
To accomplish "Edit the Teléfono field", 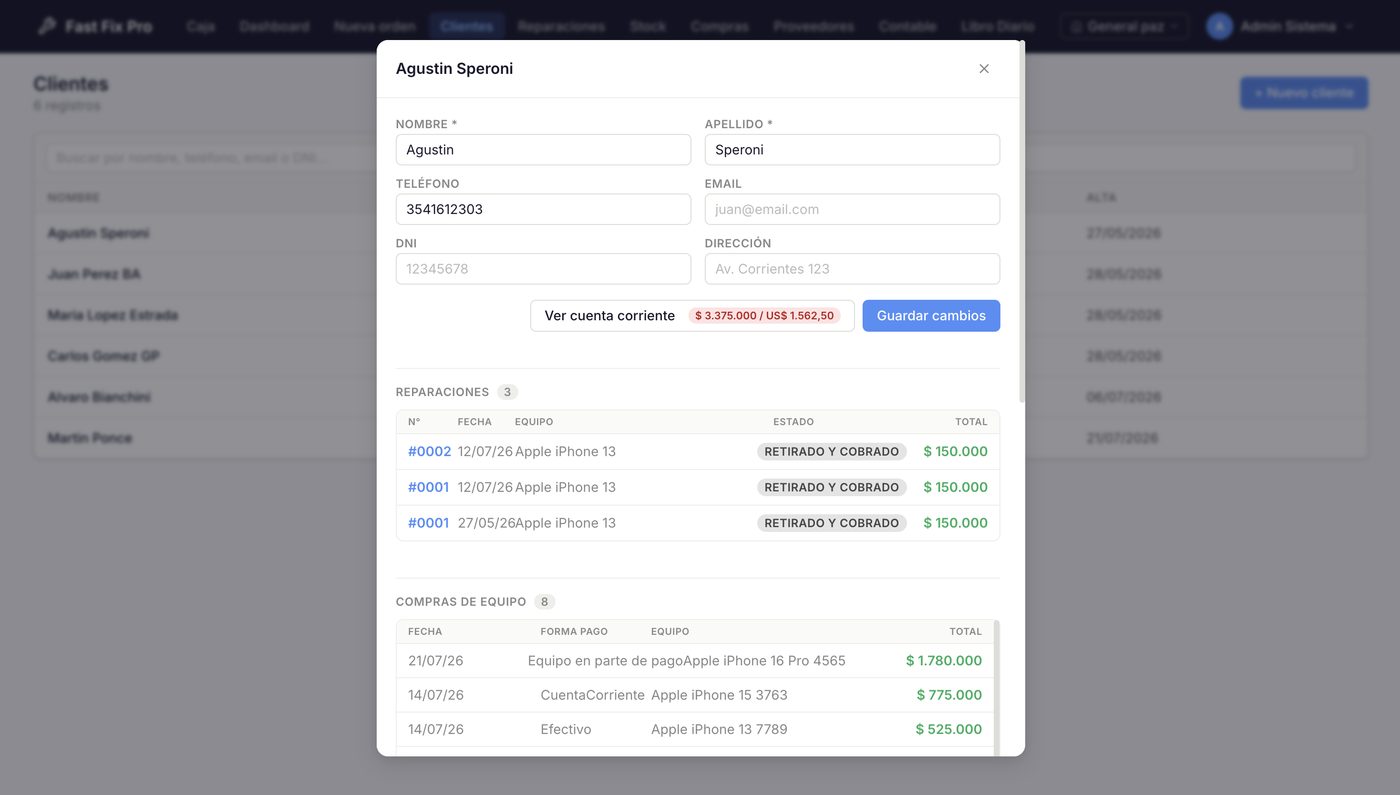I will [543, 209].
